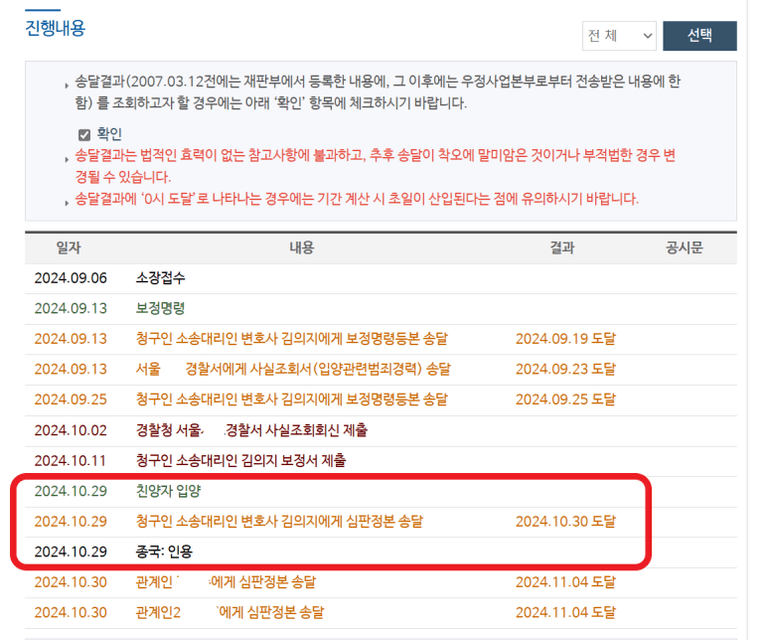Select the 소장접수 entry
Image resolution: width=768 pixels, height=640 pixels.
pos(160,278)
